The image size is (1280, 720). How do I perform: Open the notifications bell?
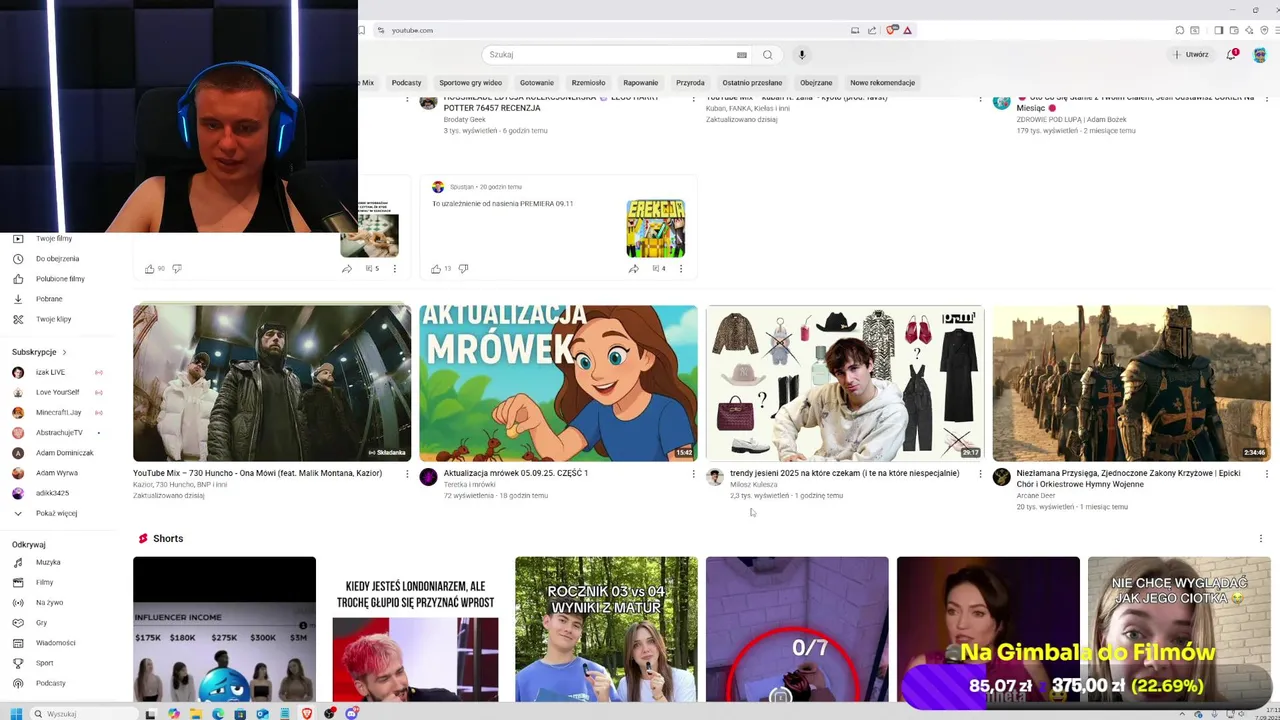1232,54
